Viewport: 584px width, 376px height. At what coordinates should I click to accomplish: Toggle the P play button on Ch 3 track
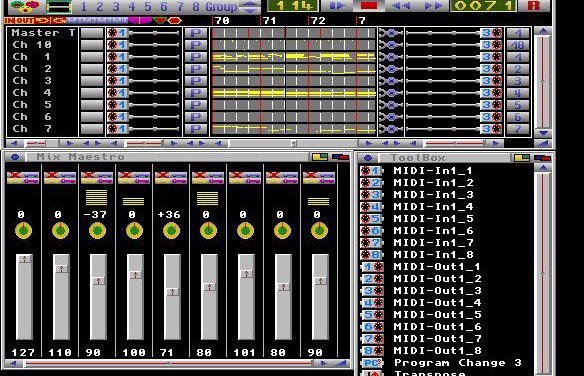(x=196, y=81)
